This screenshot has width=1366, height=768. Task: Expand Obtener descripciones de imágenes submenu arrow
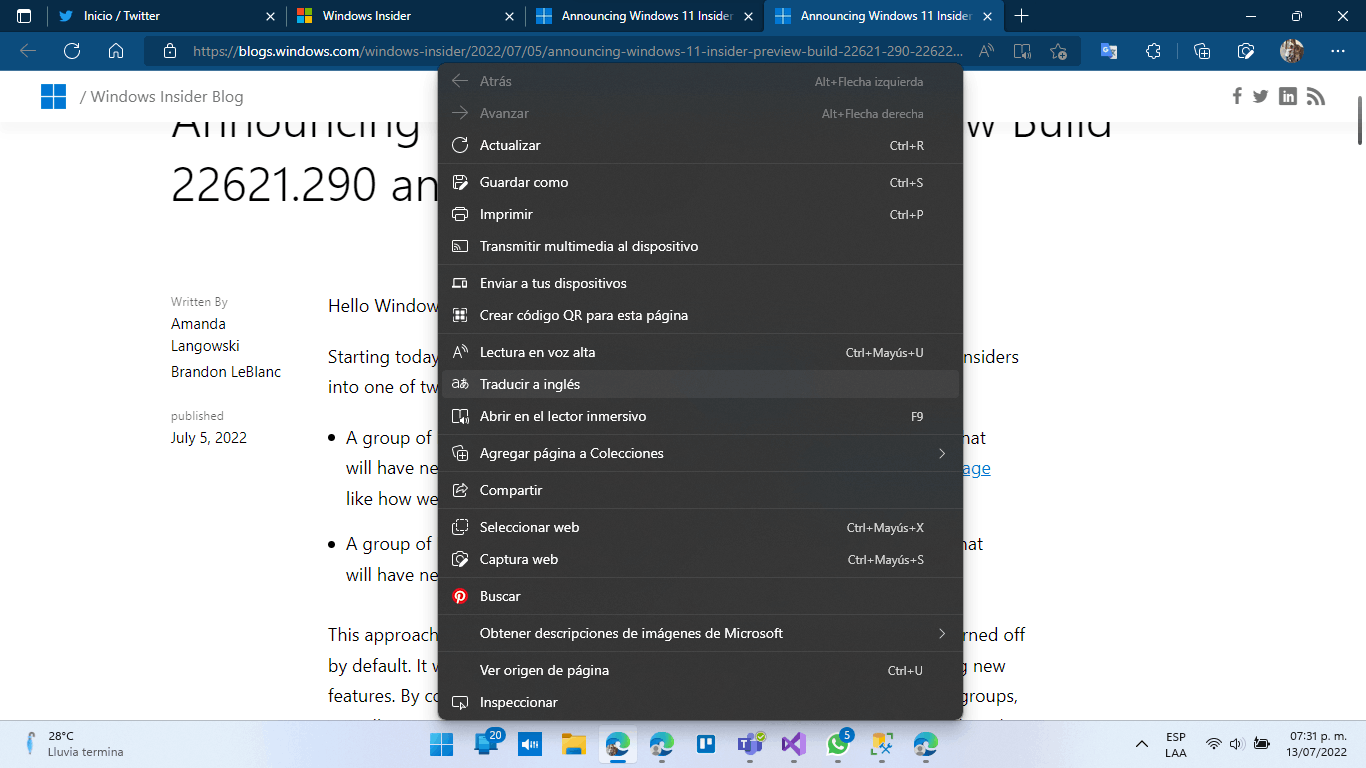click(x=941, y=633)
